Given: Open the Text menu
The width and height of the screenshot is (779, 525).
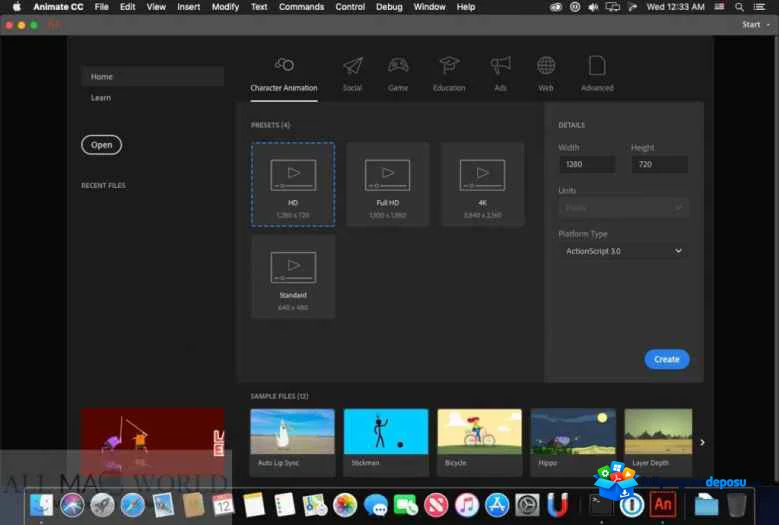Looking at the screenshot, I should click(259, 7).
